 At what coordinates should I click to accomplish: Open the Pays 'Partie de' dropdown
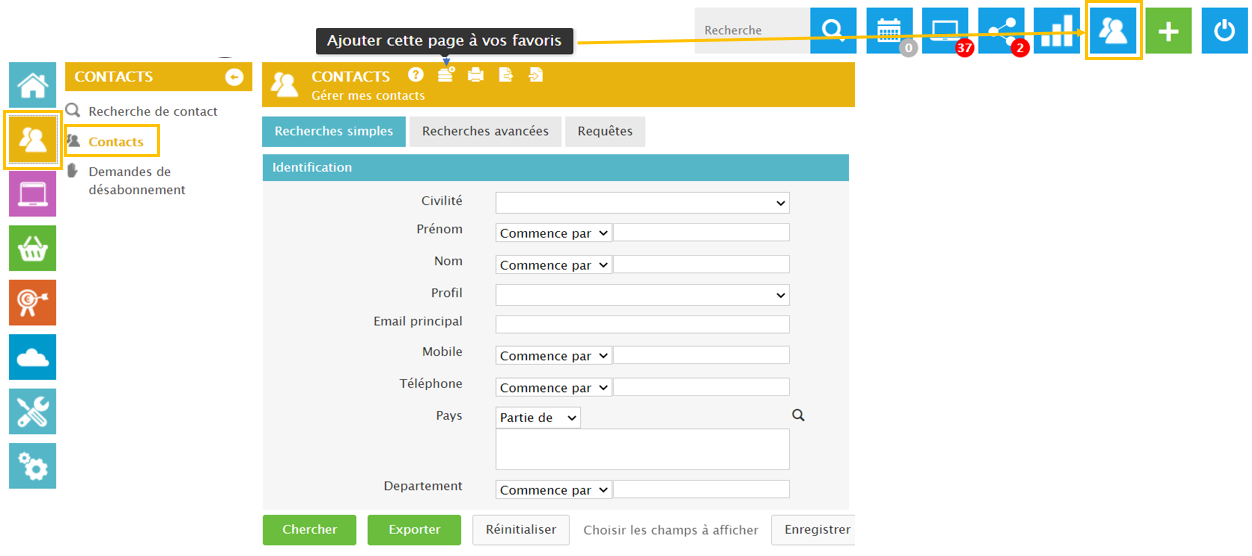538,418
